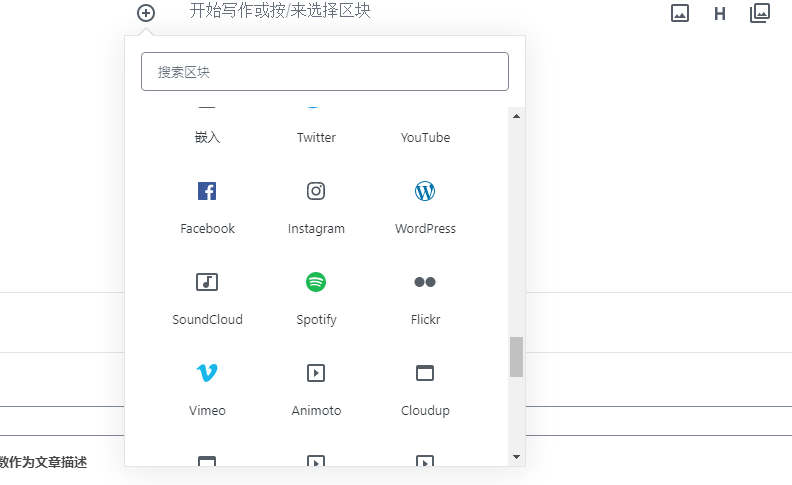The image size is (792, 485).
Task: Click the Twitter block label
Action: 316,137
